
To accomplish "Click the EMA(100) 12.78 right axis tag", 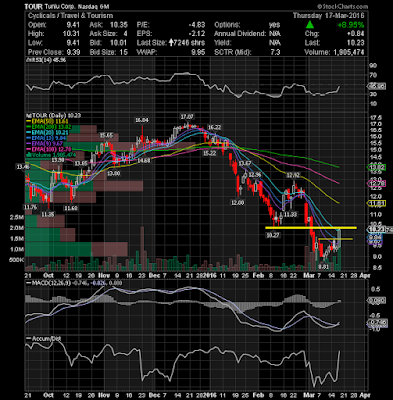I will [376, 183].
